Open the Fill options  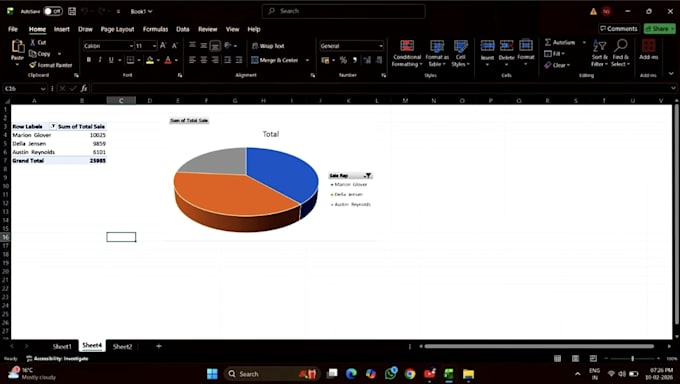pyautogui.click(x=554, y=53)
